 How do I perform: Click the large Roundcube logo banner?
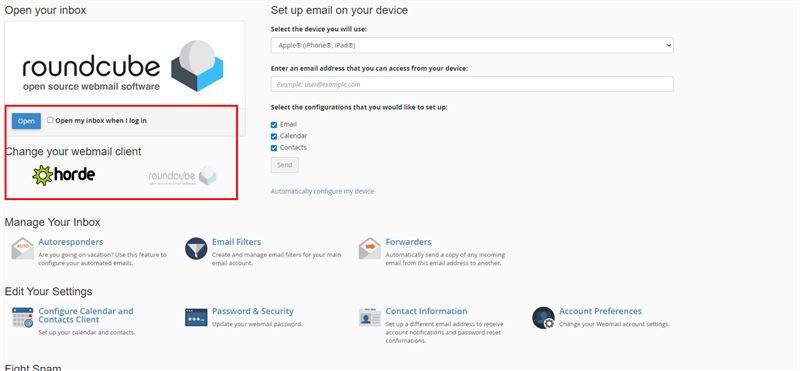[x=122, y=66]
